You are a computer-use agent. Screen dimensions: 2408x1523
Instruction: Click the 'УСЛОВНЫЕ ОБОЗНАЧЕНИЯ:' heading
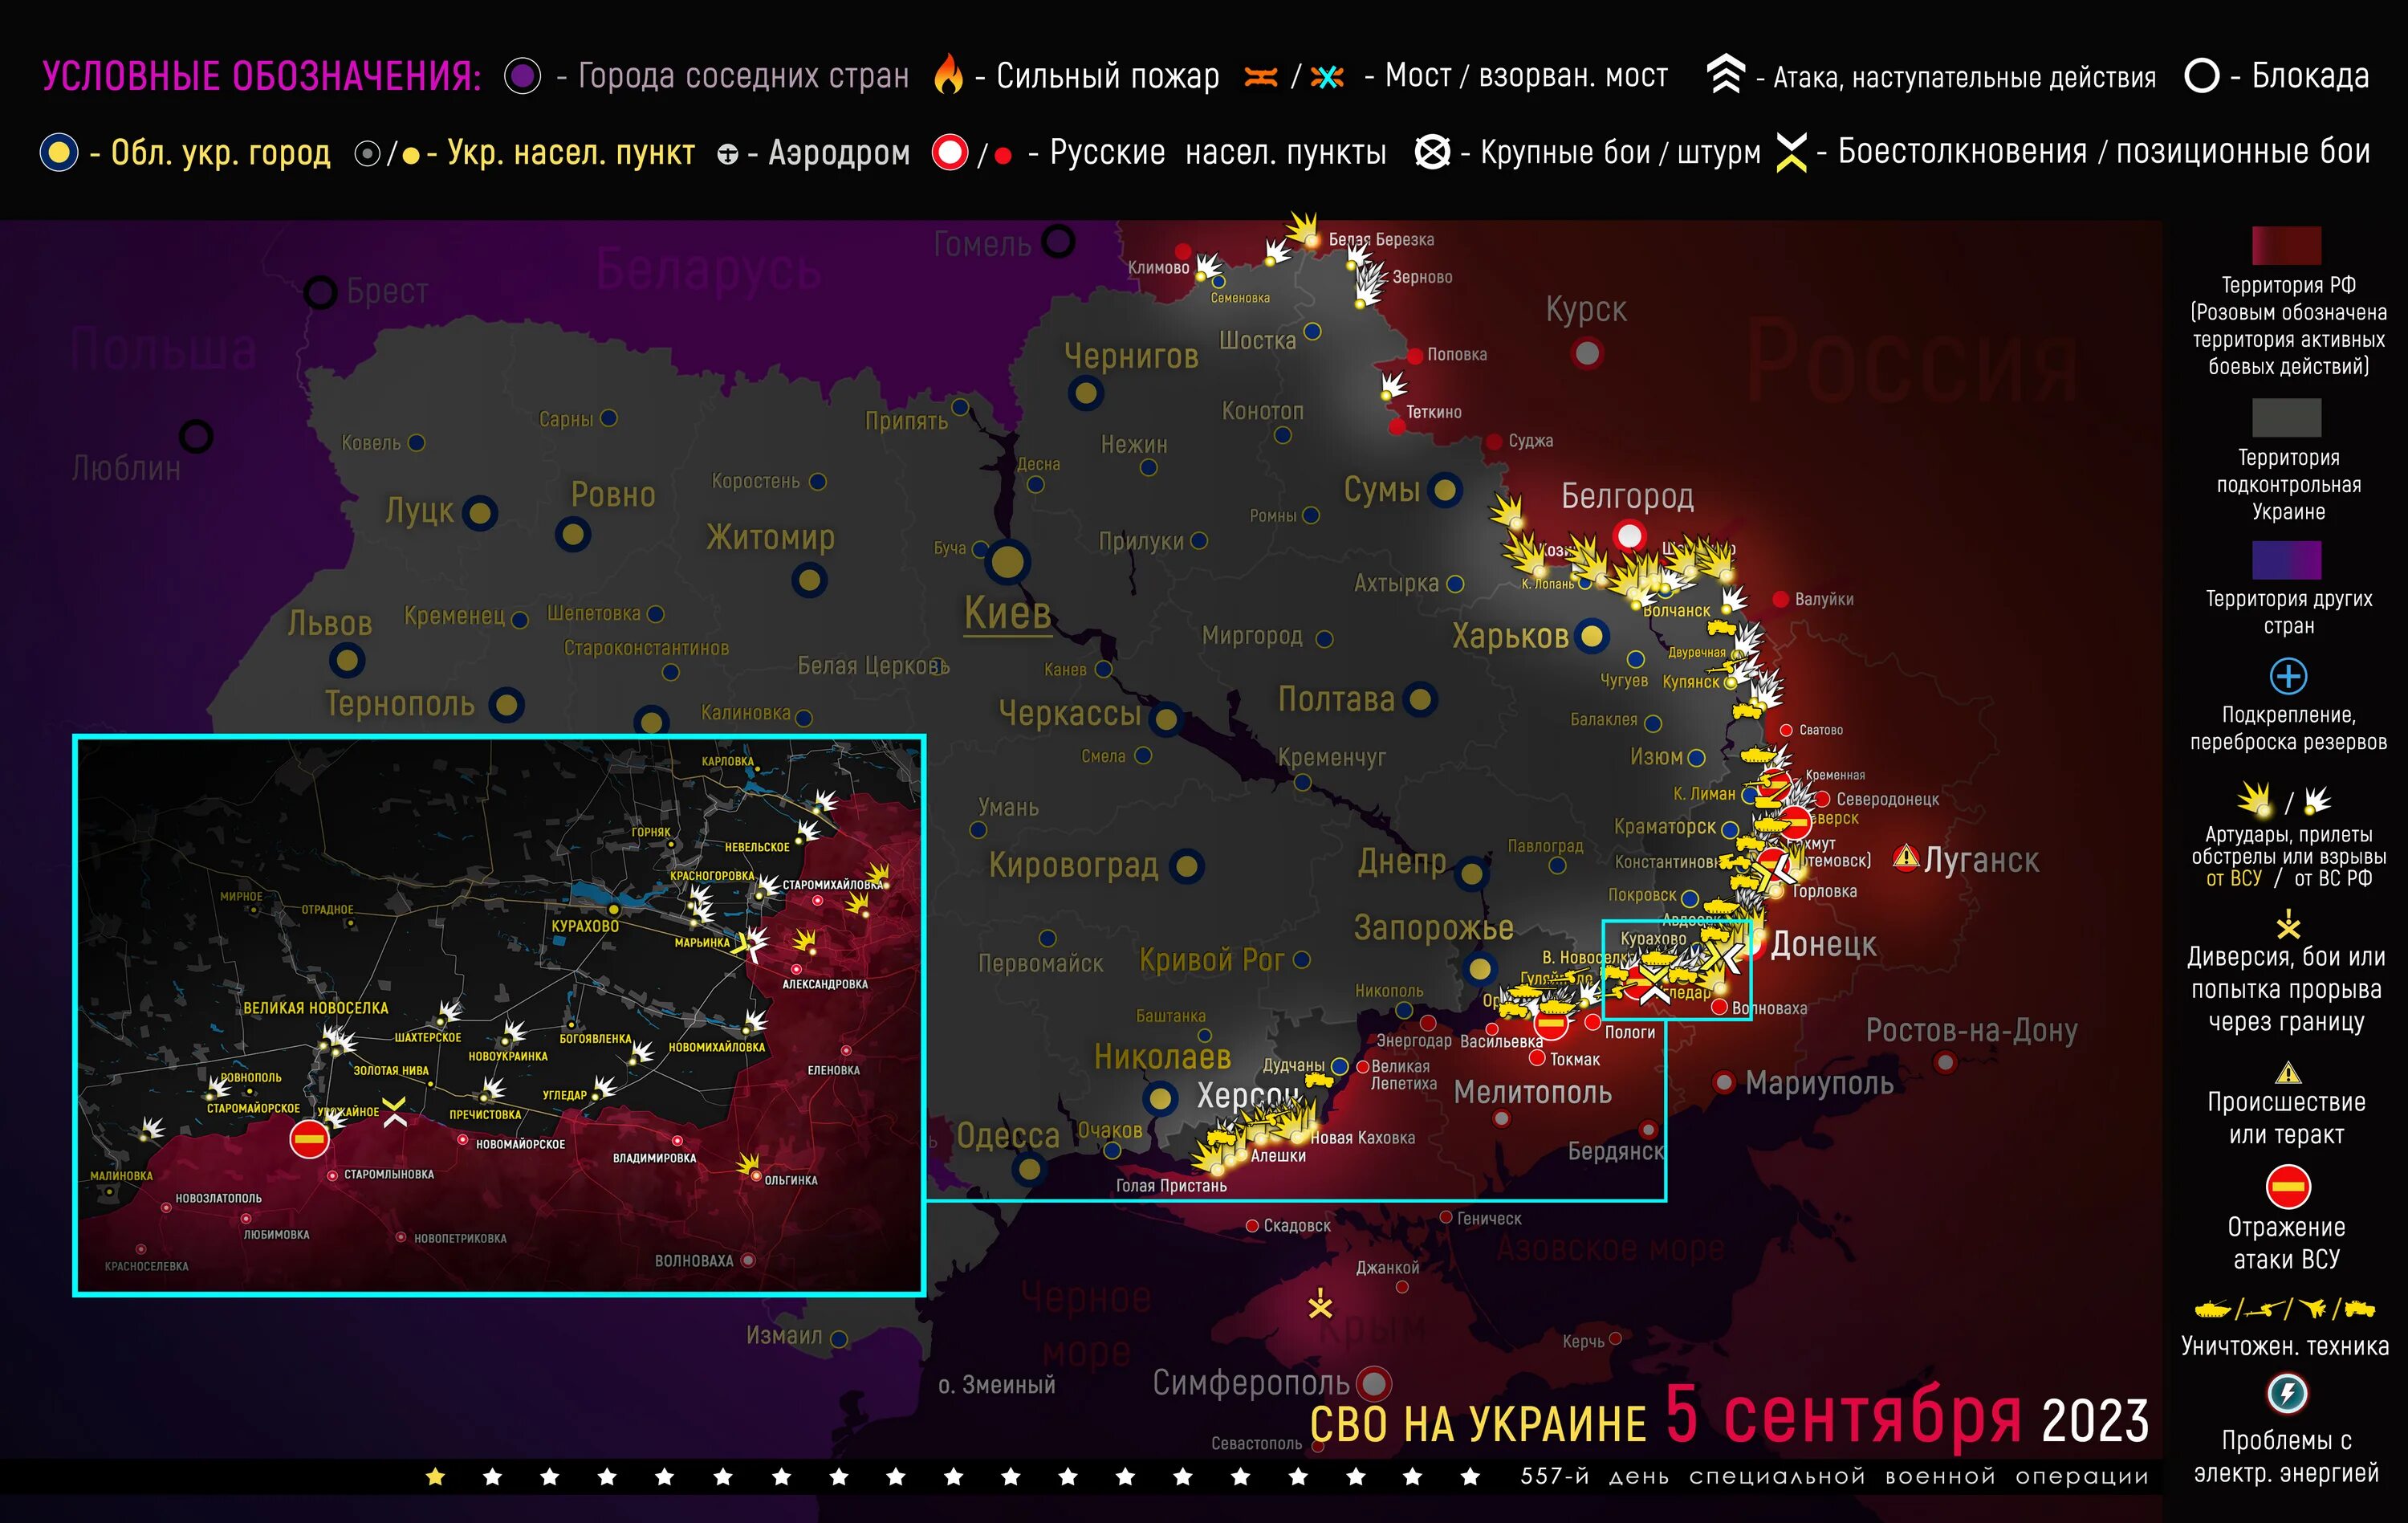(261, 77)
